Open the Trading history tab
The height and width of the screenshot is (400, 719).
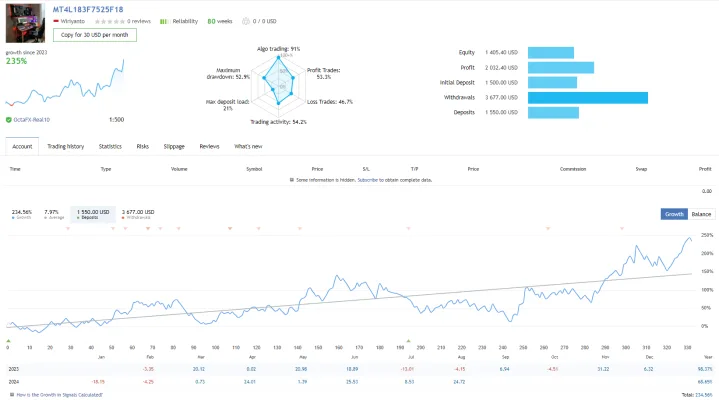[x=66, y=146]
